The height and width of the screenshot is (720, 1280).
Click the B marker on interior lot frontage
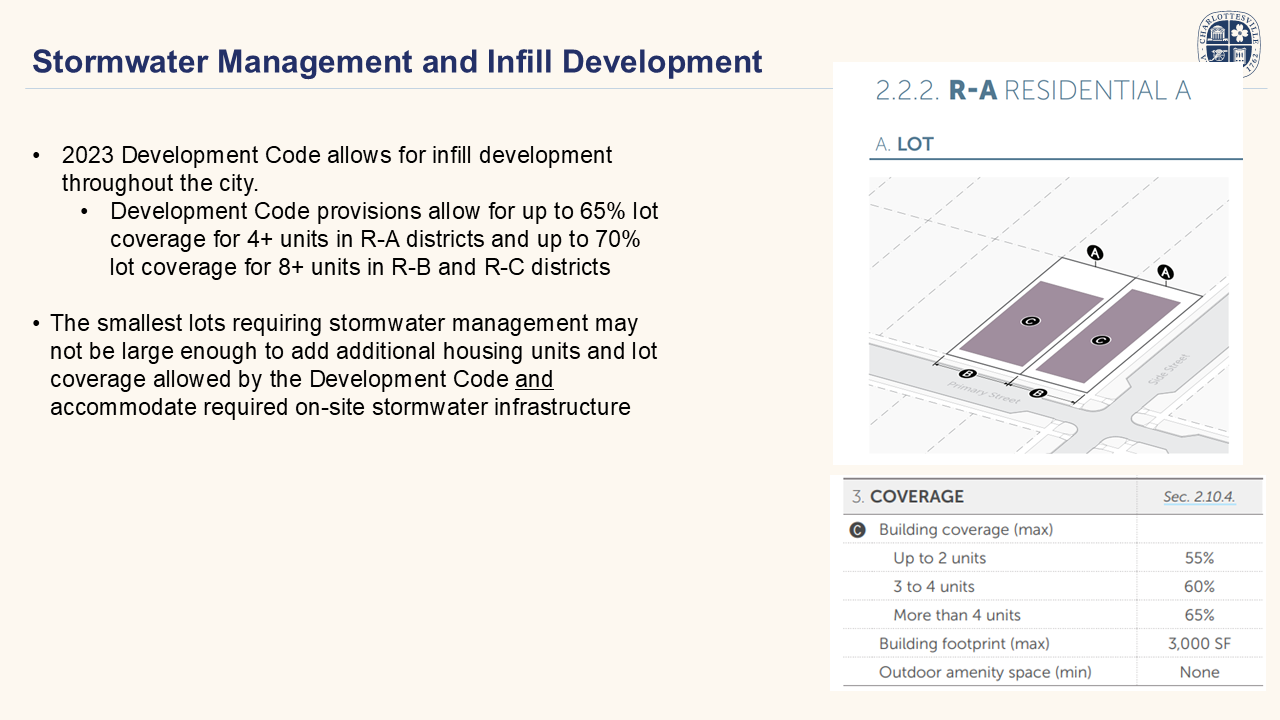coord(967,374)
